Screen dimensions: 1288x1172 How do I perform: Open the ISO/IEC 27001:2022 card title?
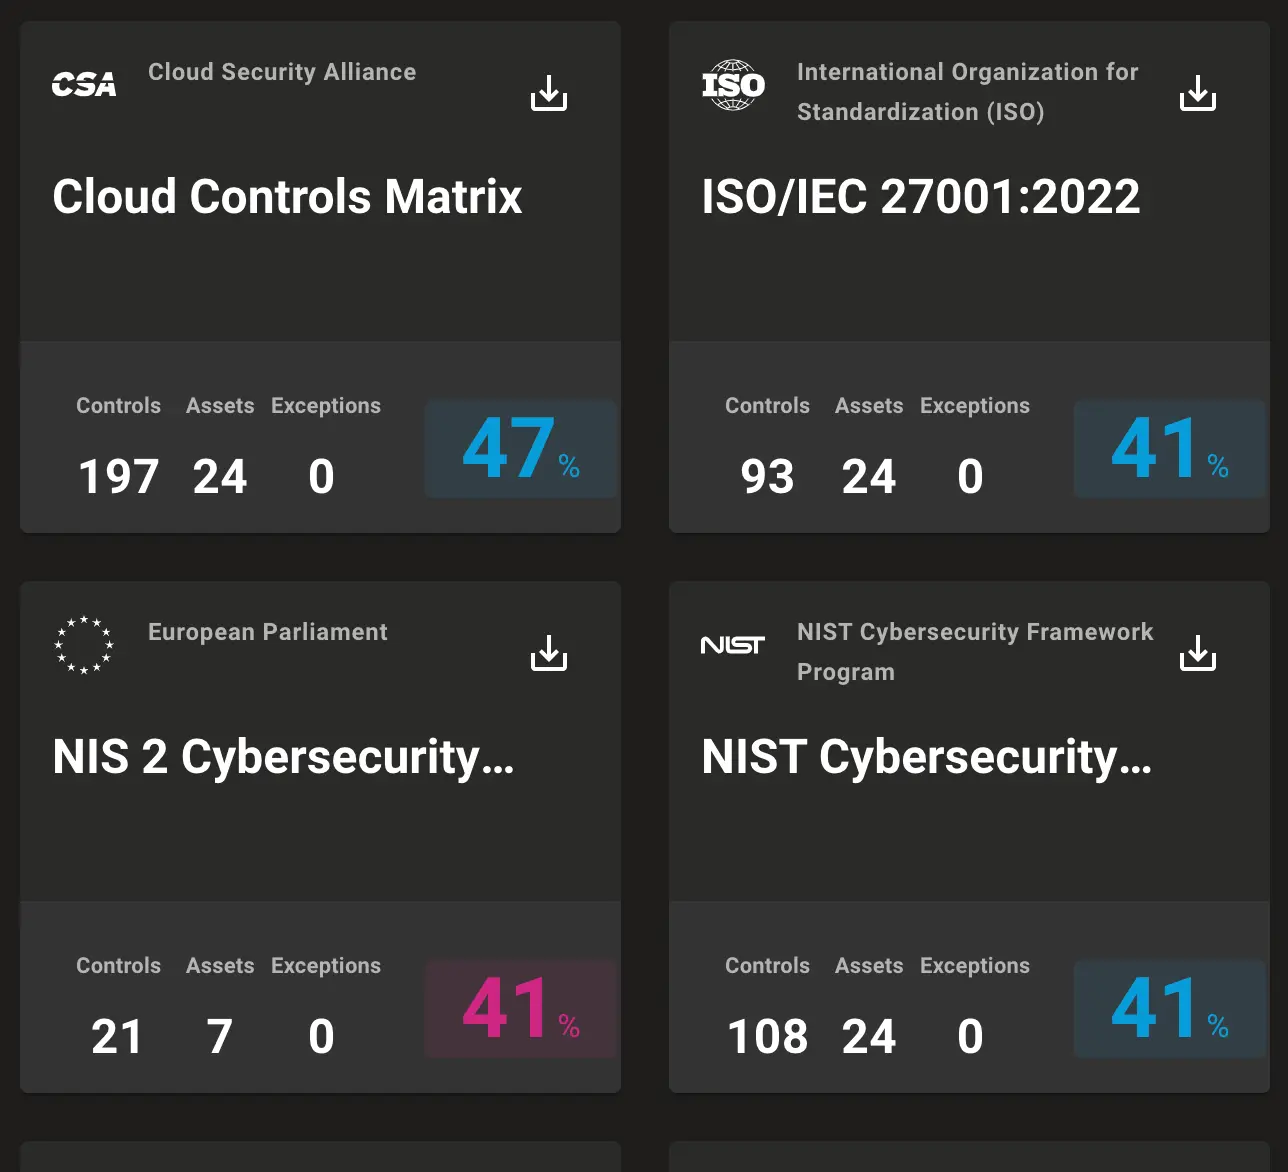(x=921, y=196)
